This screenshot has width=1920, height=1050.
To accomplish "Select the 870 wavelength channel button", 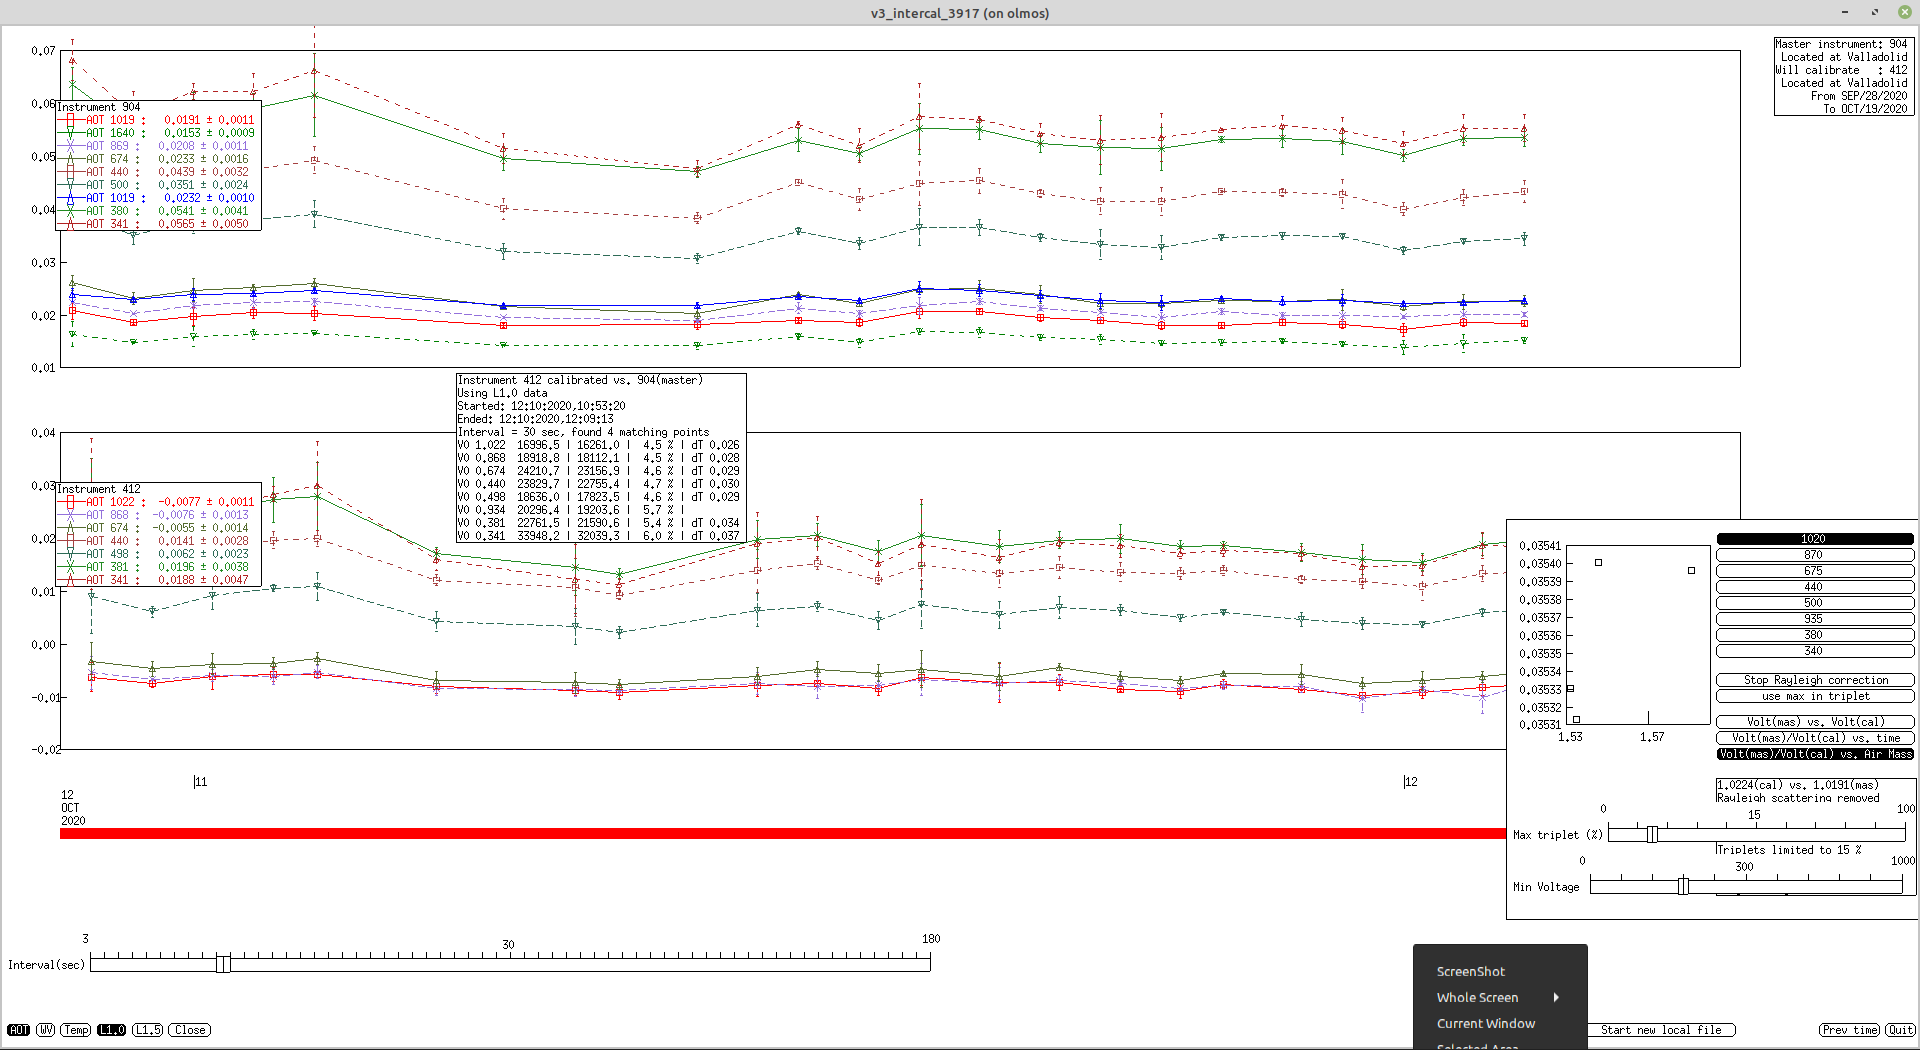I will tap(1814, 555).
